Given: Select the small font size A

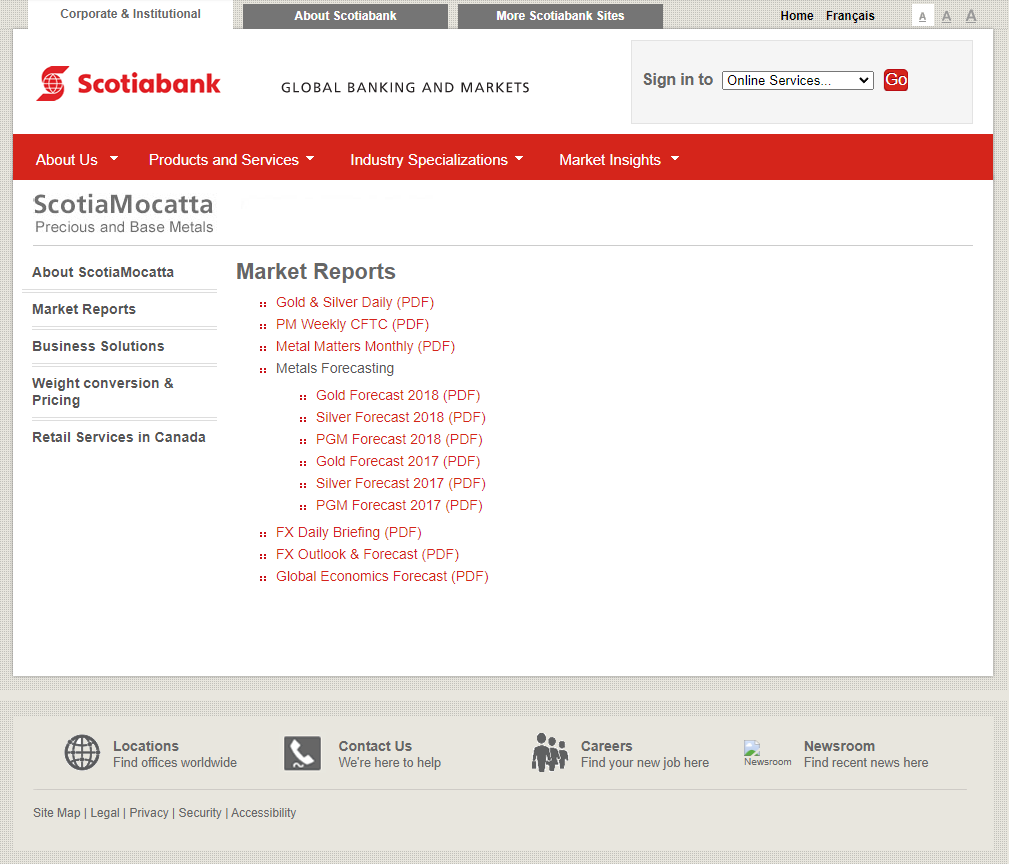Looking at the screenshot, I should pyautogui.click(x=923, y=16).
